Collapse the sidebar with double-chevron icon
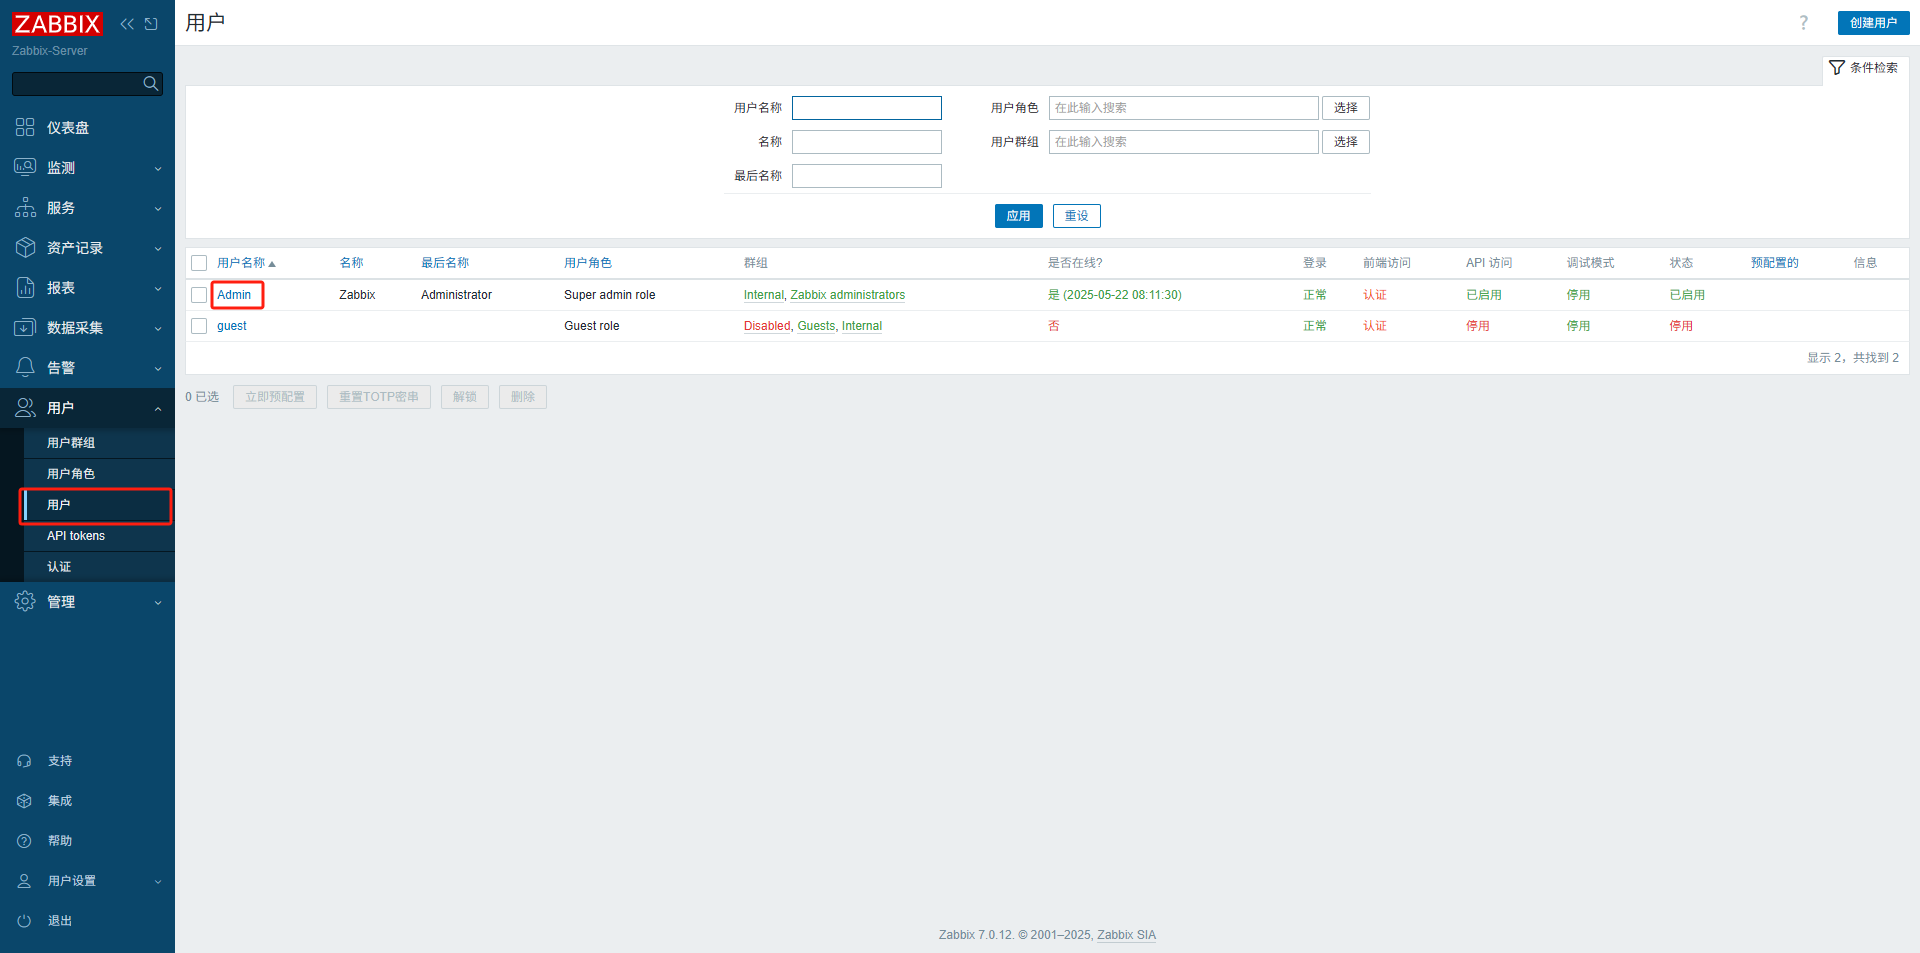Screen dimensions: 1920x953 coord(127,24)
